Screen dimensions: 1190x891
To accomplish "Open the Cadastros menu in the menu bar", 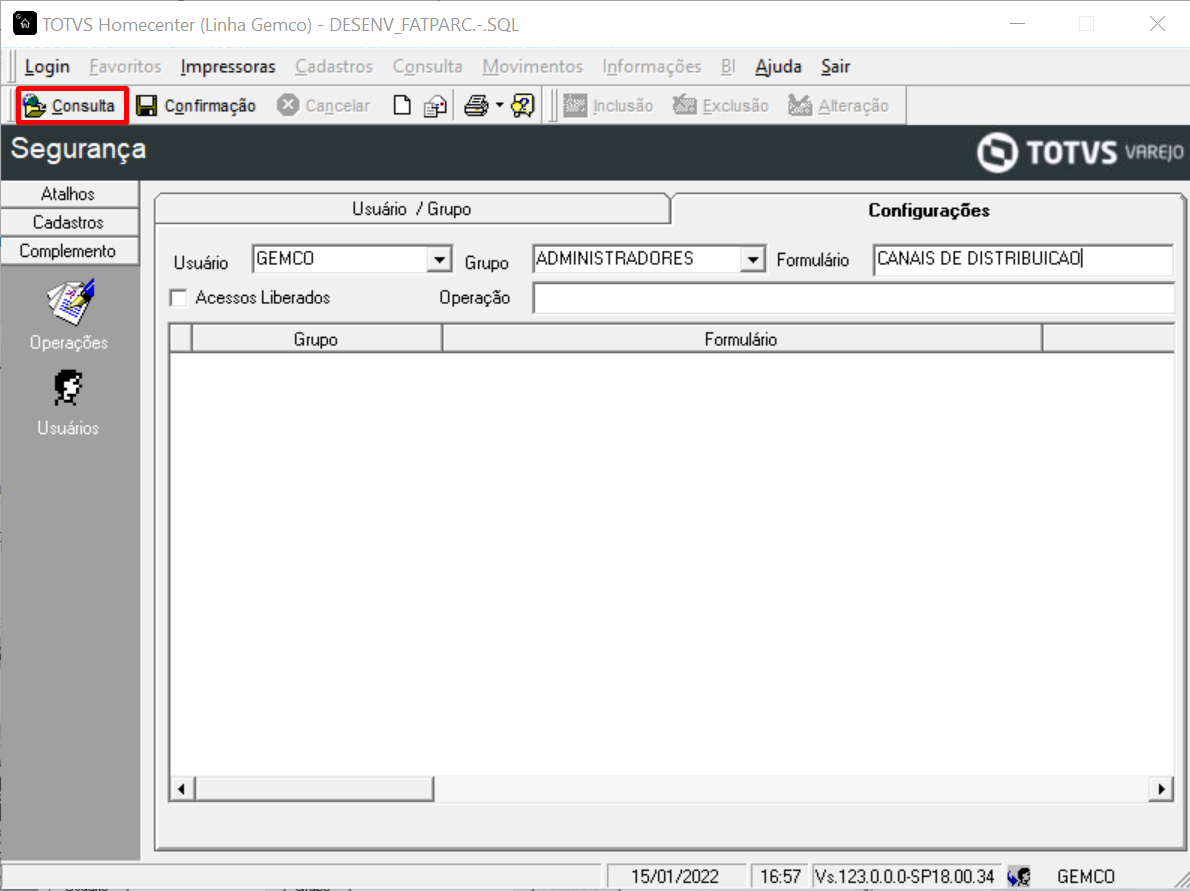I will pos(334,67).
